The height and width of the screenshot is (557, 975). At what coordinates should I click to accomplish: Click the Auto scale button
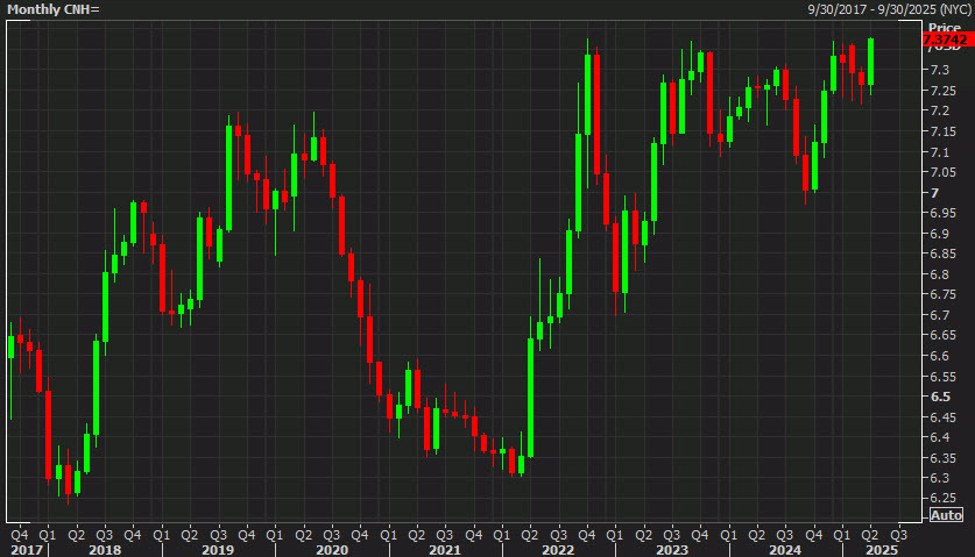(946, 515)
